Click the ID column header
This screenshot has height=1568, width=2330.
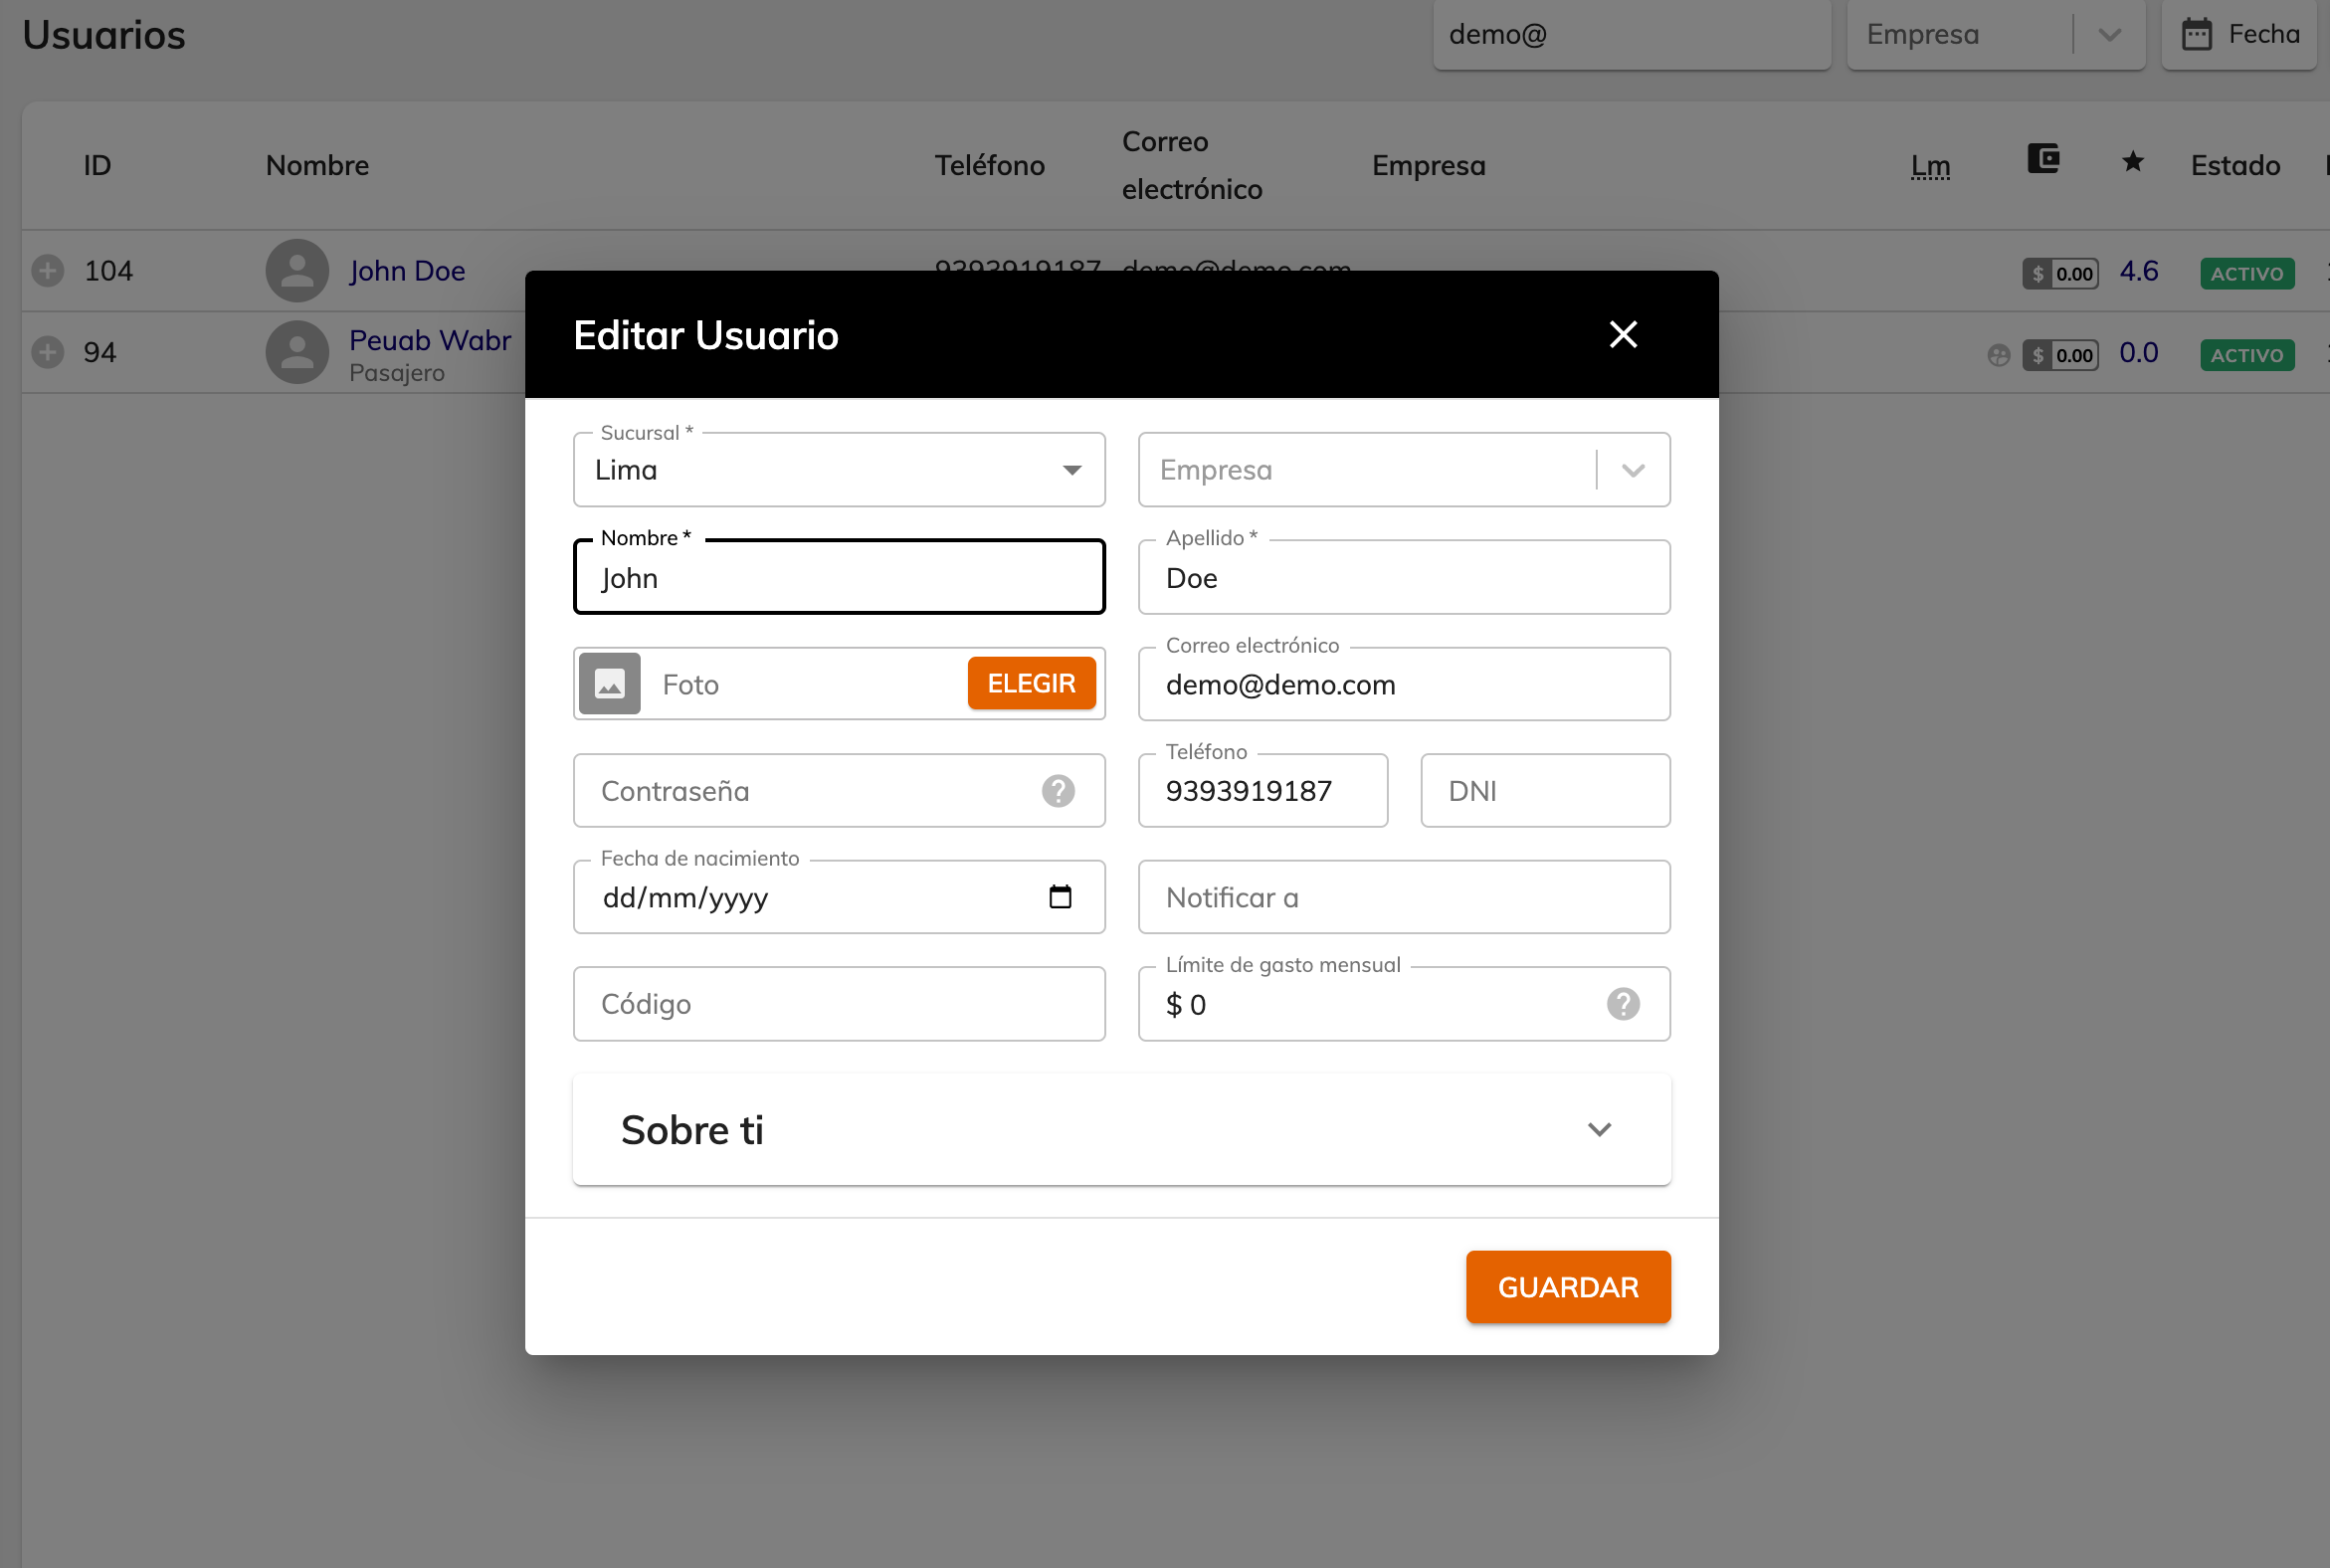[97, 165]
